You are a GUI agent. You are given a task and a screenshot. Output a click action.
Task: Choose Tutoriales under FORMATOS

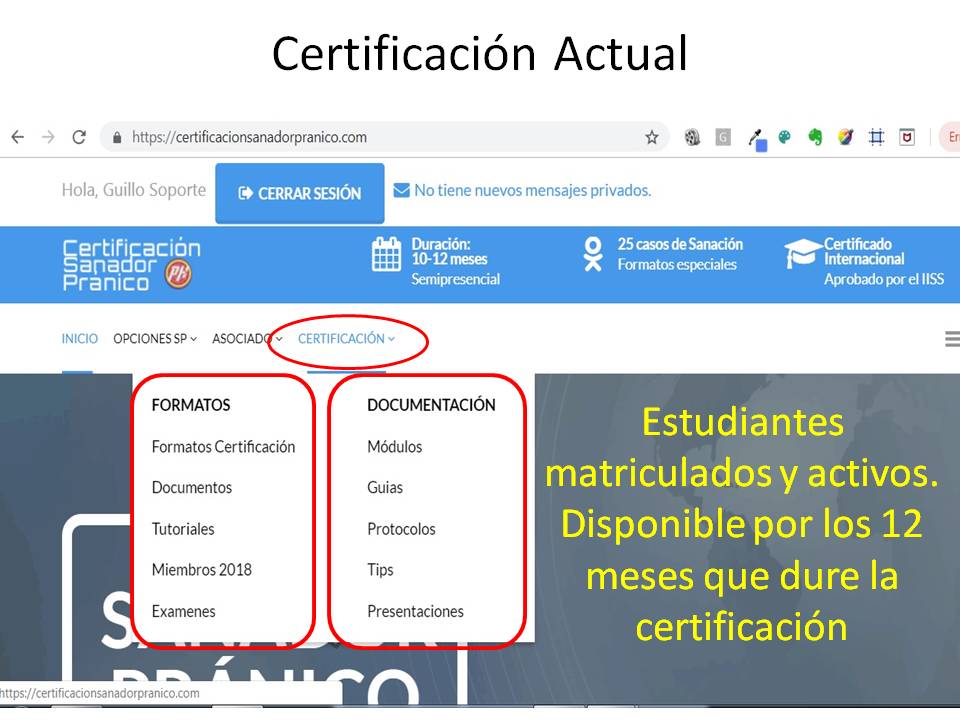pyautogui.click(x=183, y=529)
